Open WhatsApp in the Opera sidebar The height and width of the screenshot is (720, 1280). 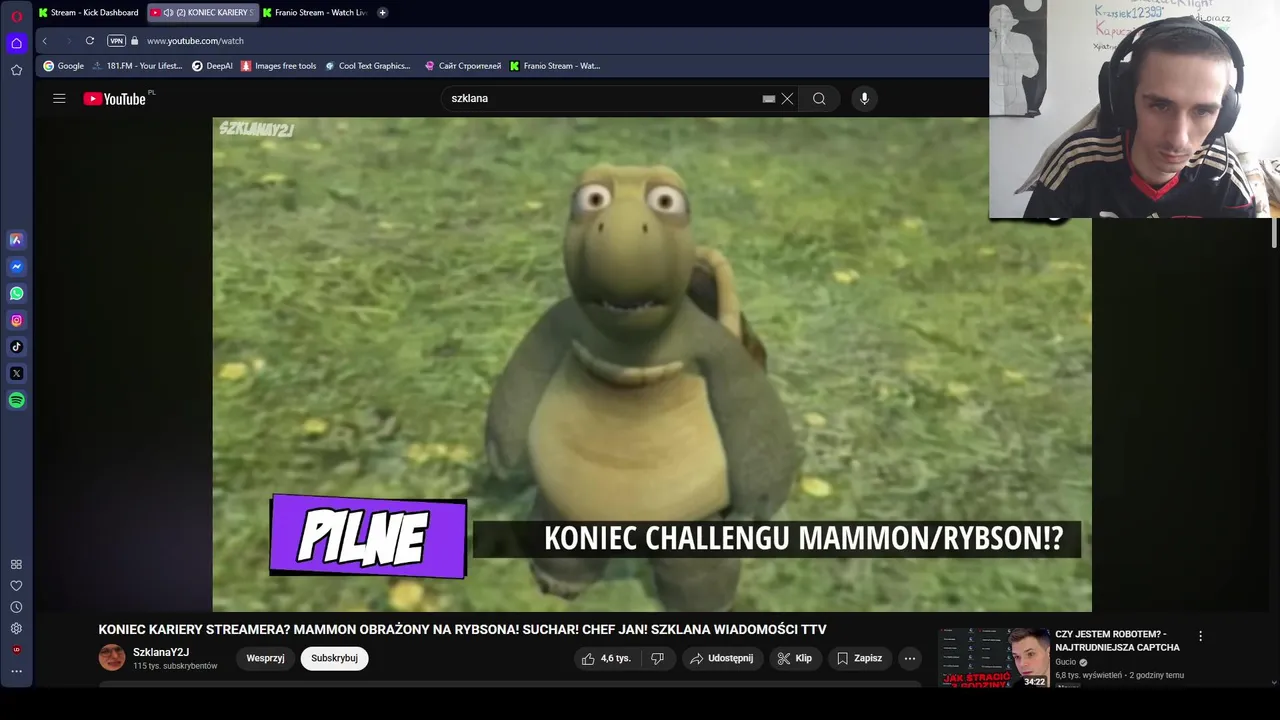[x=17, y=294]
